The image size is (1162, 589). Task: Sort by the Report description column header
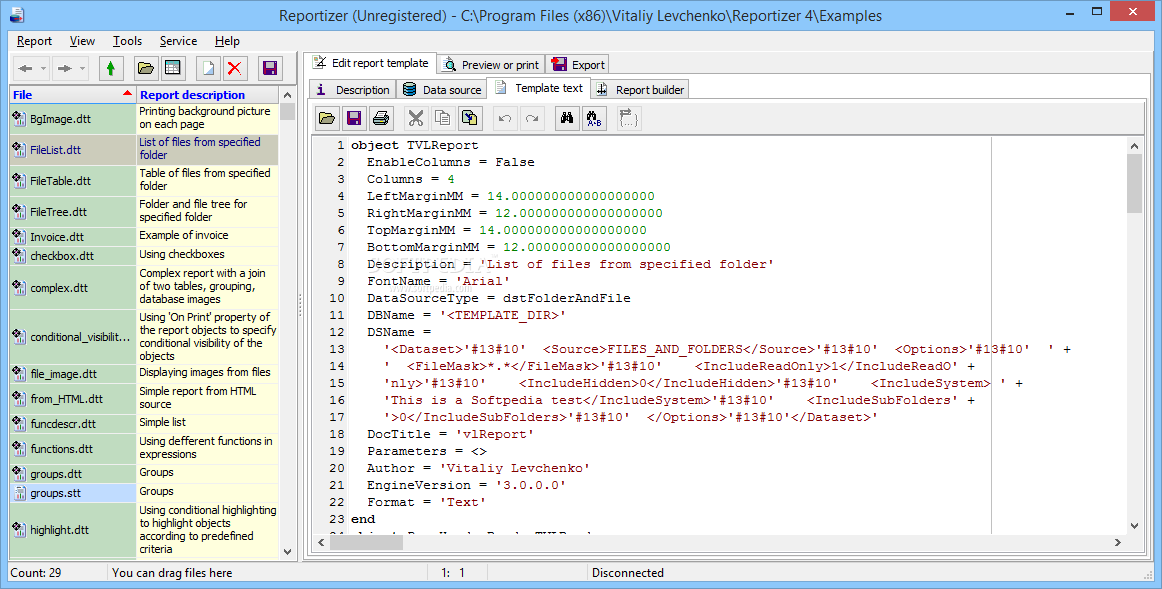click(x=208, y=94)
